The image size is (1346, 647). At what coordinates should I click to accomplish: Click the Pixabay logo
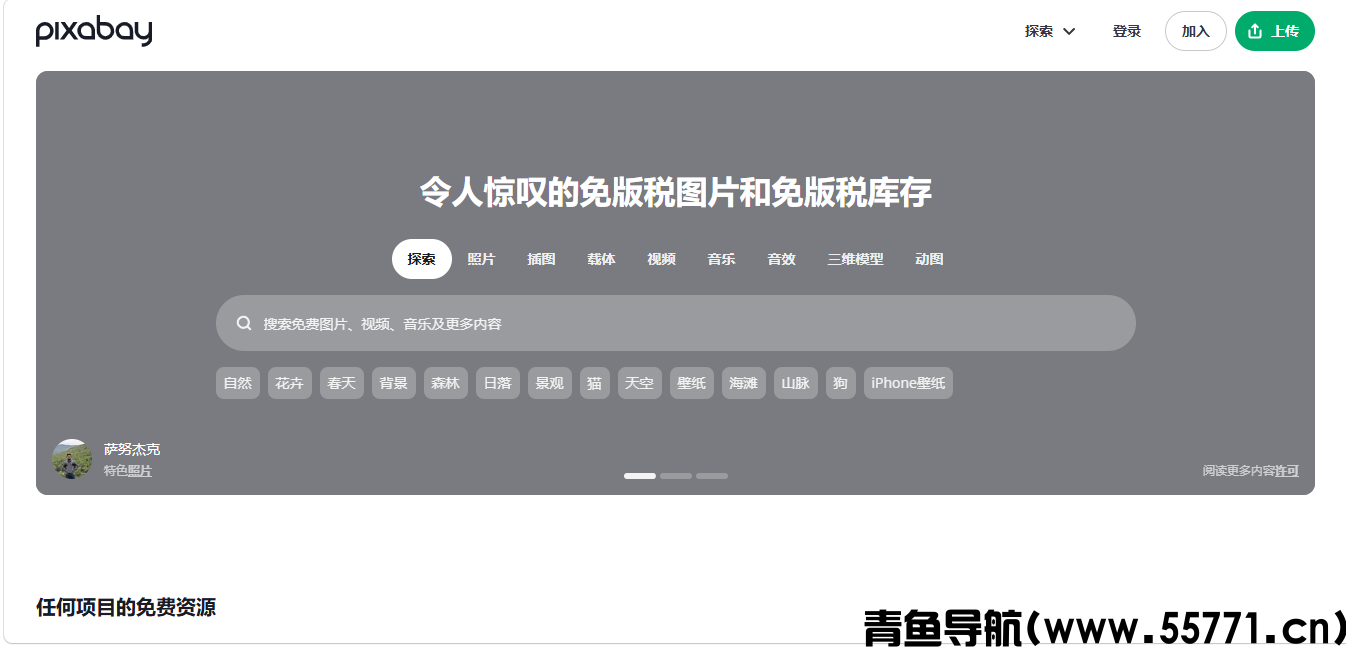coord(94,32)
